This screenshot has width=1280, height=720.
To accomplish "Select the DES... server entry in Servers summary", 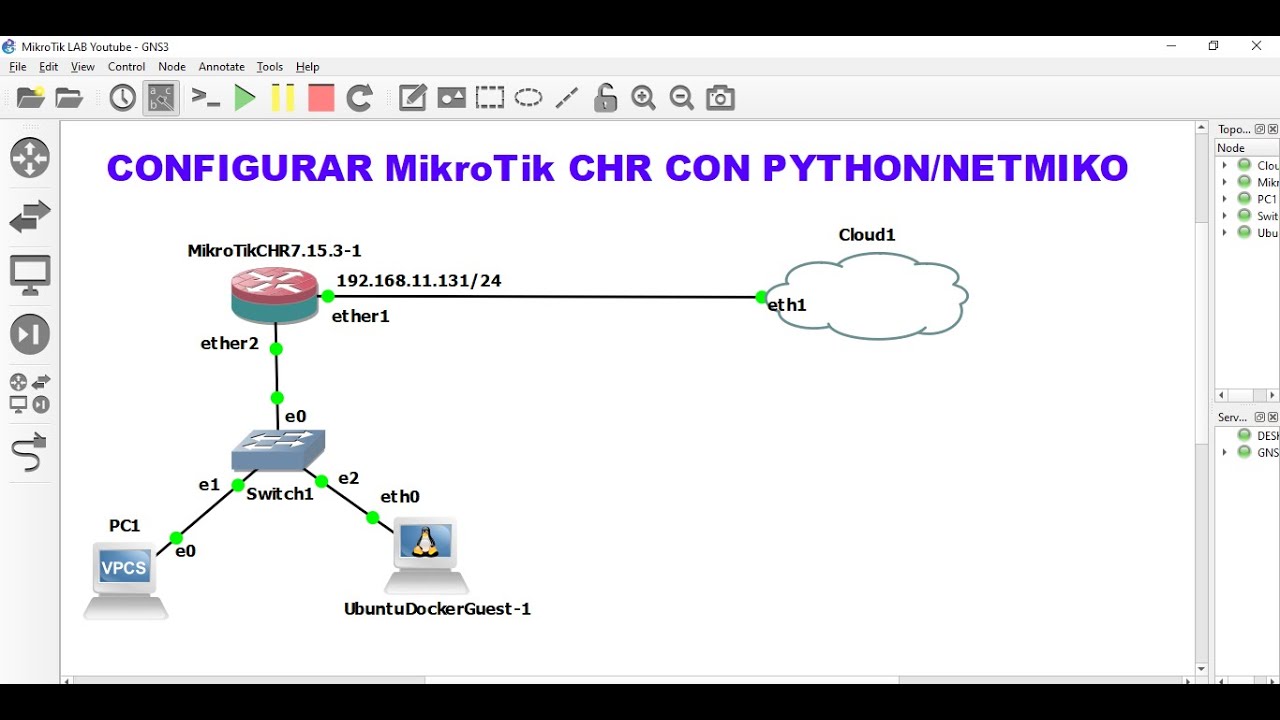I will pyautogui.click(x=1258, y=435).
